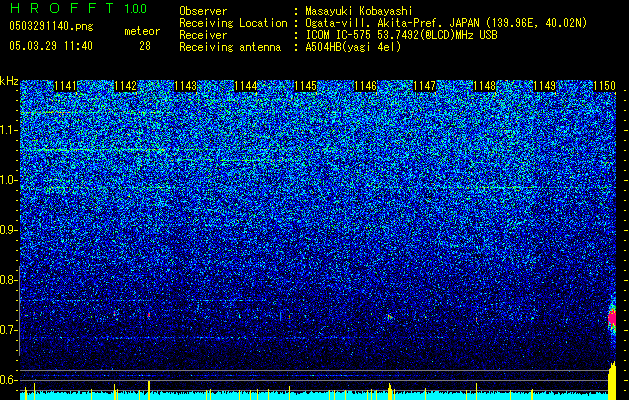Select the 1148 time marker

[x=485, y=86]
